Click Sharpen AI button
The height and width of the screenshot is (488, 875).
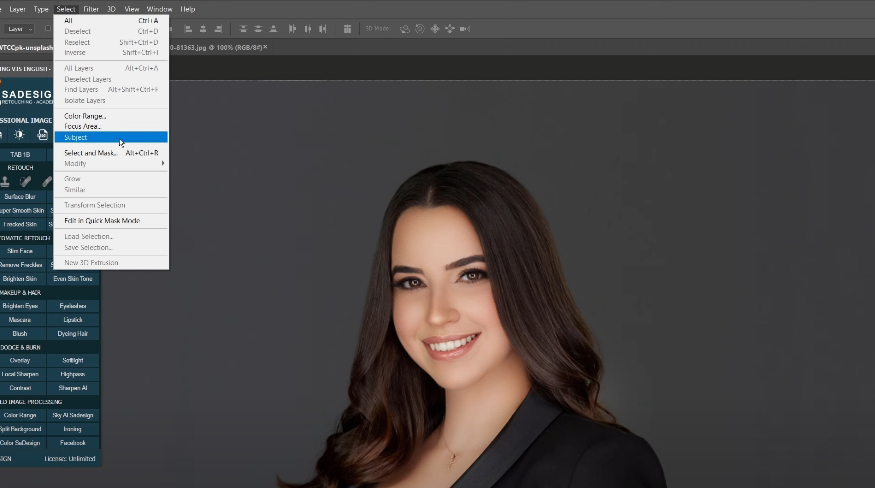(x=73, y=388)
